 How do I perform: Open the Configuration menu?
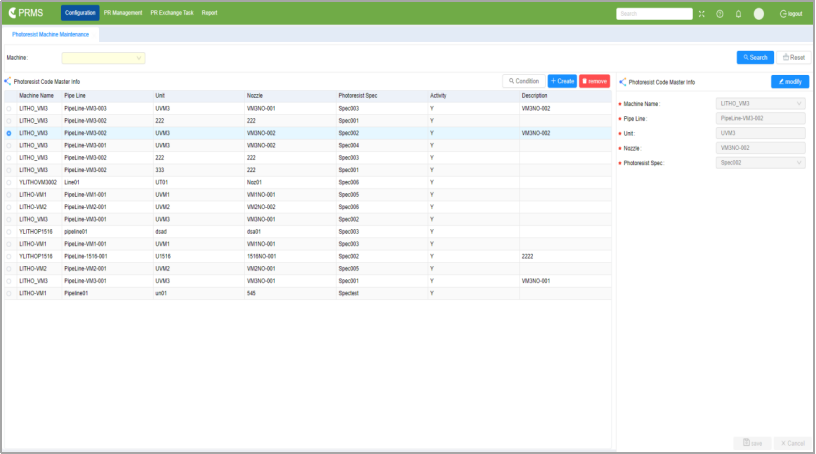tap(80, 13)
